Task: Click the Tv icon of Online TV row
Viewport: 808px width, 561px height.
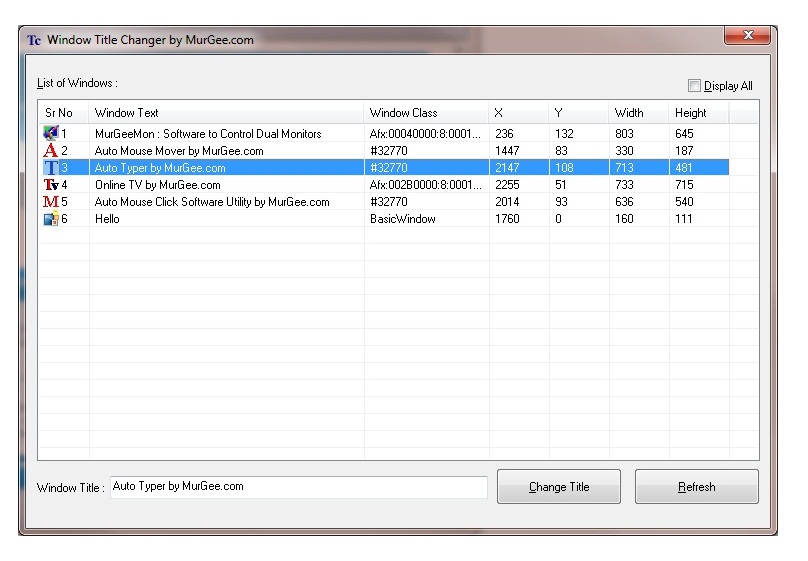Action: [50, 184]
